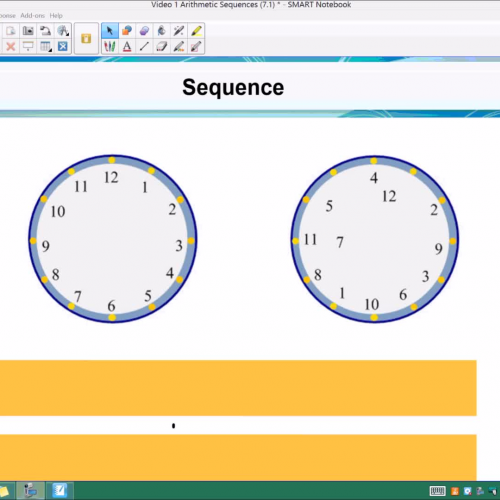This screenshot has width=500, height=500.
Task: Click number 10 on the left clock
Action: 58,212
